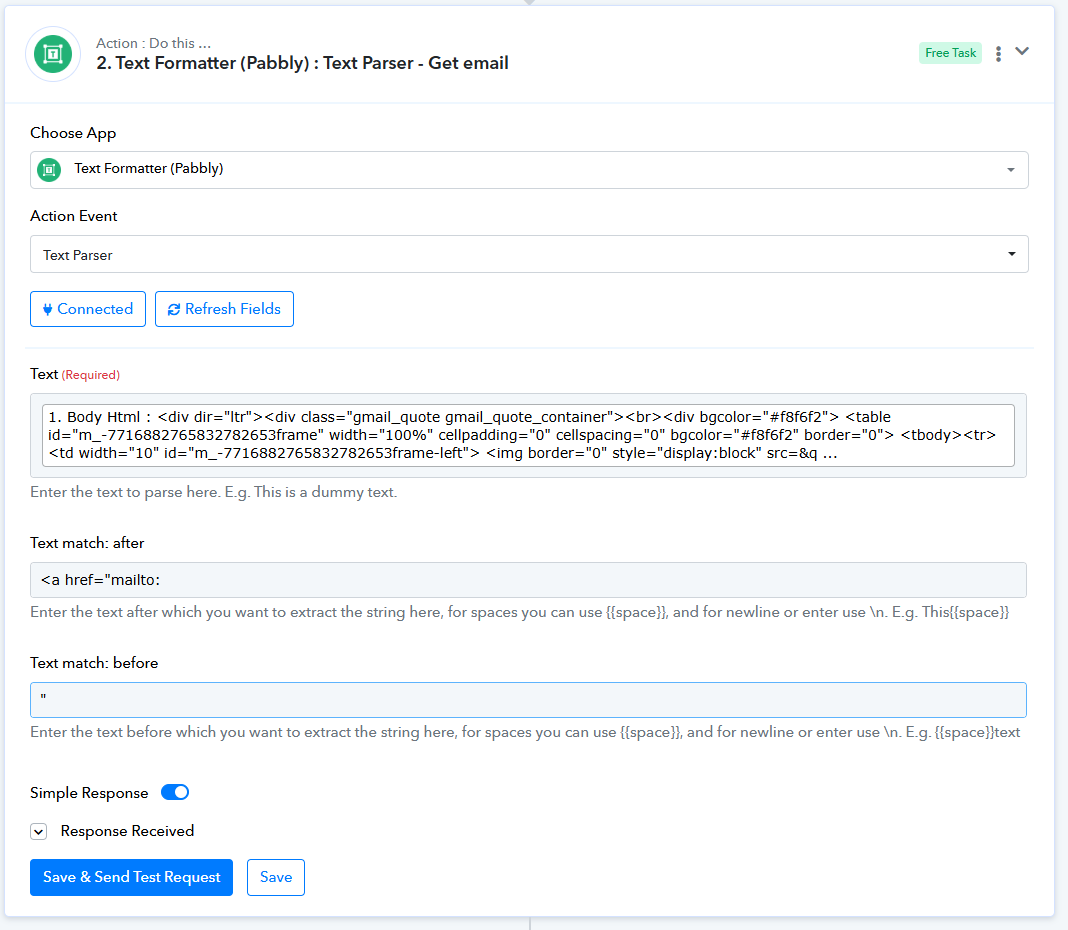
Task: Collapse the step using the header chevron
Action: tap(1022, 51)
